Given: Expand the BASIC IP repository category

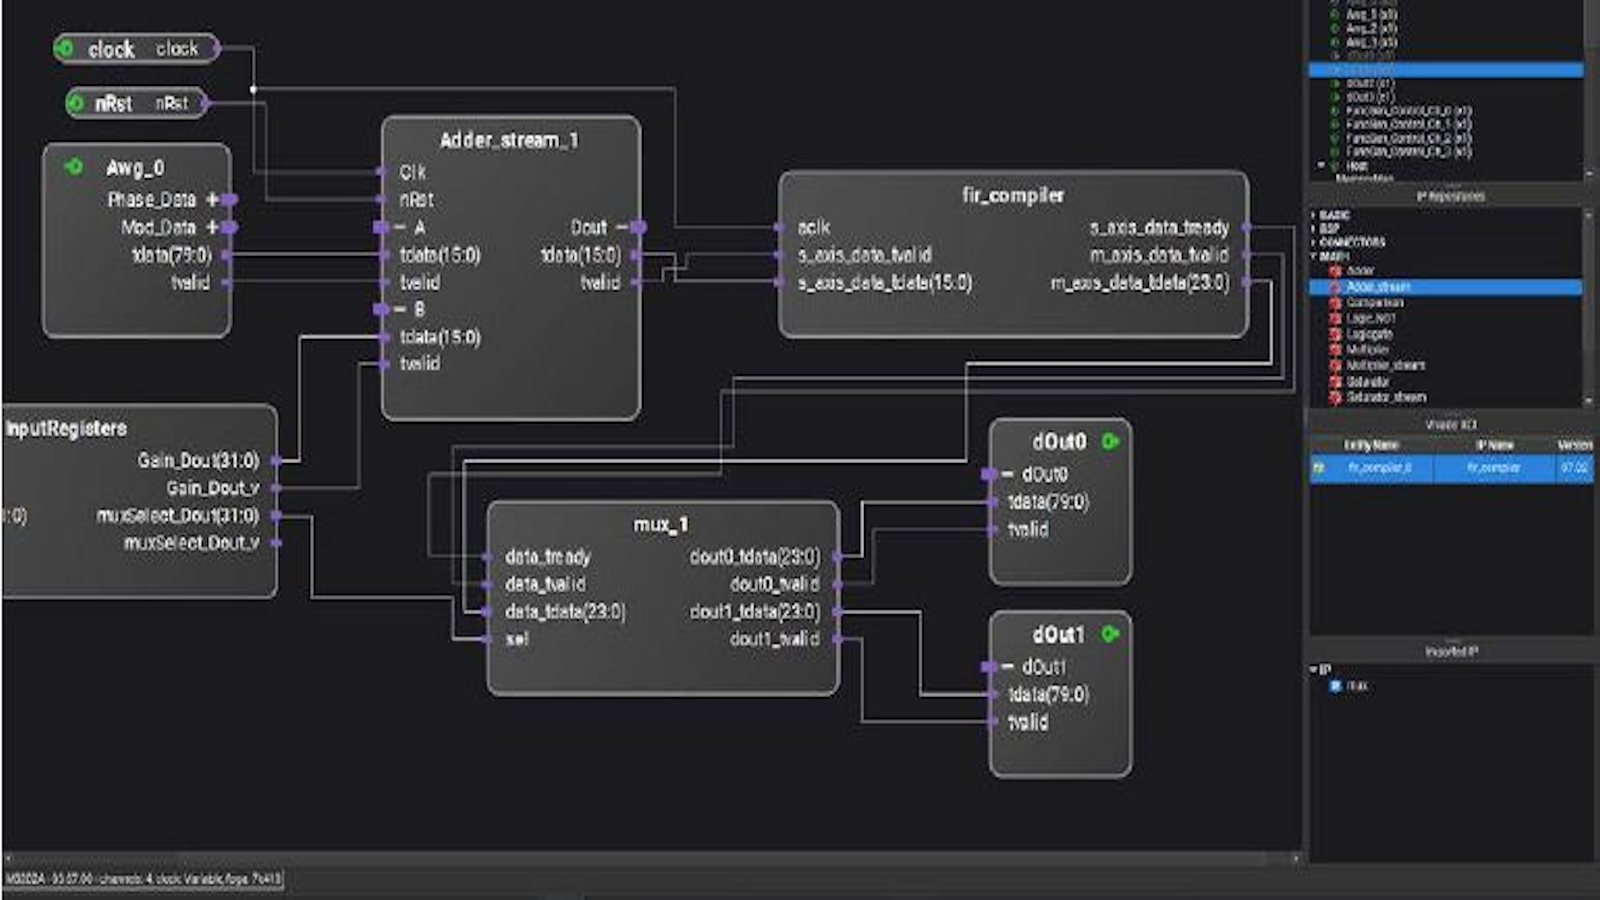Looking at the screenshot, I should point(1314,215).
